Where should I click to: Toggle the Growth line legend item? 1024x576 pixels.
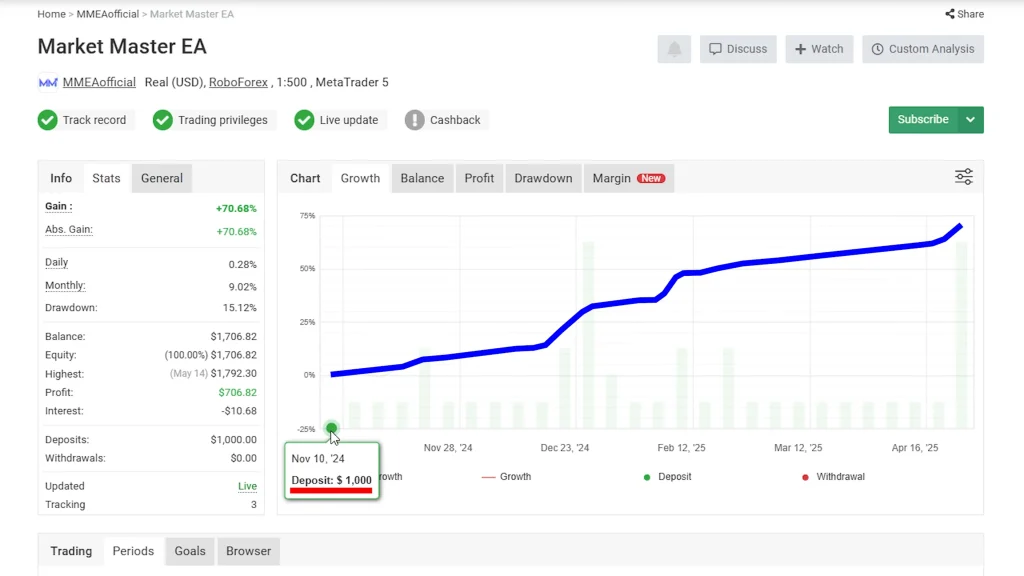[506, 477]
